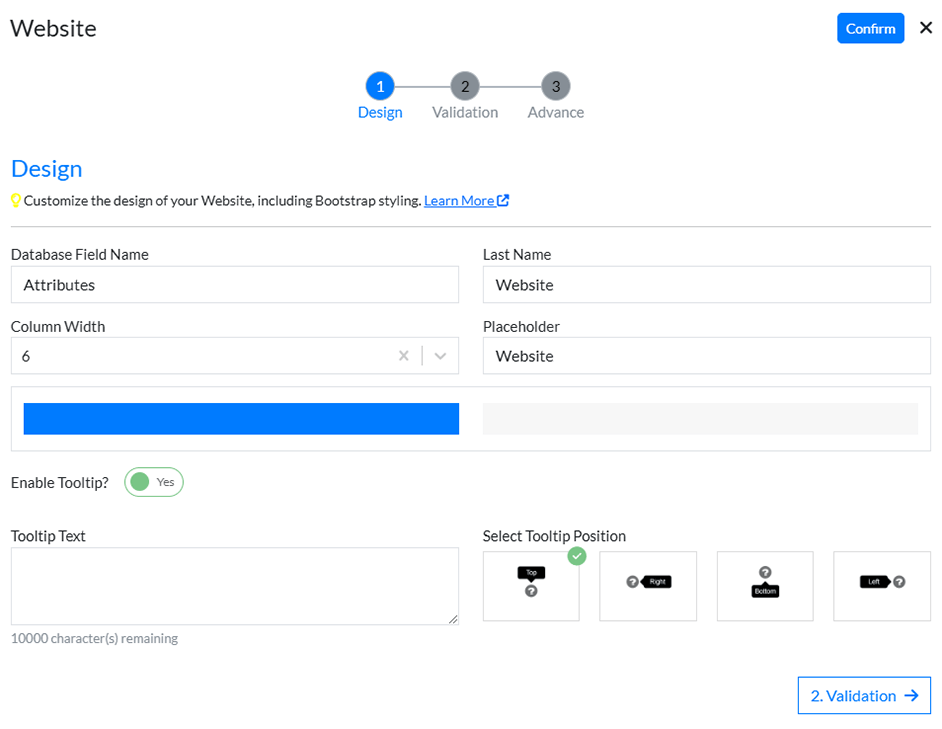Click the Database Field Name input
942x729 pixels.
(235, 285)
